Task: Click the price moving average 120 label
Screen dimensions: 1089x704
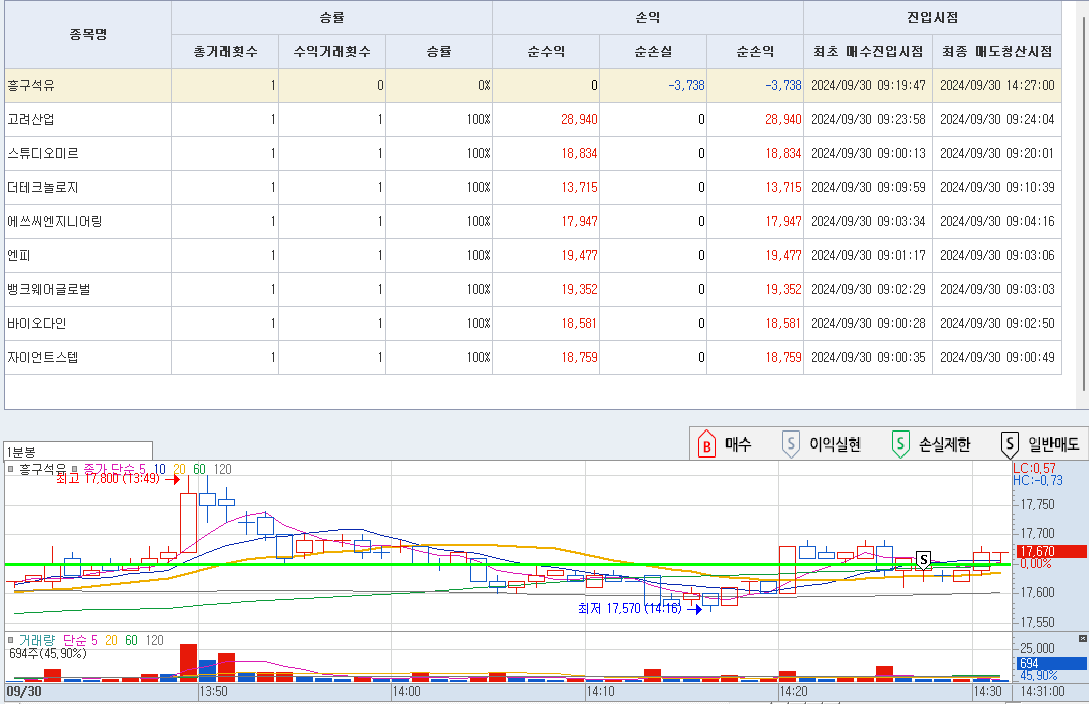Action: point(222,469)
